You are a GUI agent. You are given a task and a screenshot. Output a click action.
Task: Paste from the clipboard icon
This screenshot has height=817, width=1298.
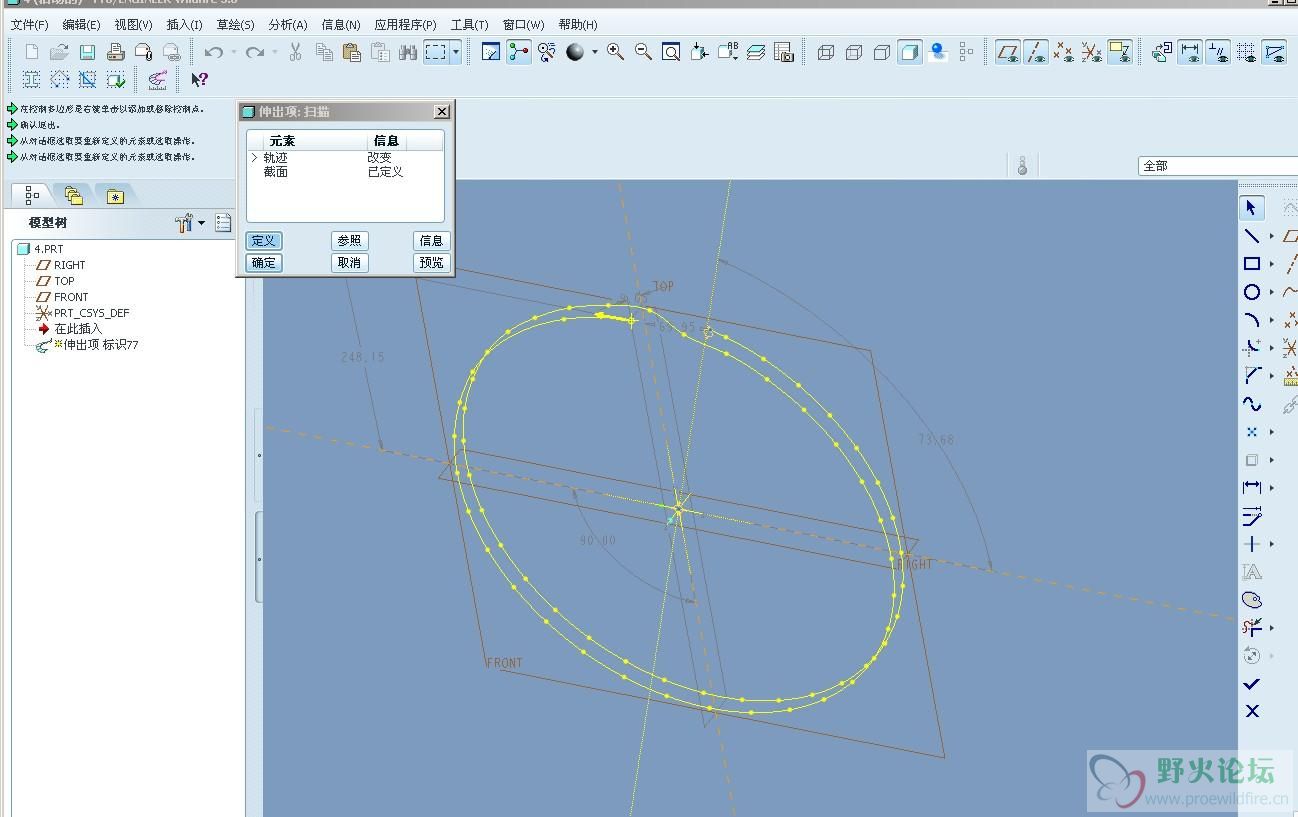352,52
